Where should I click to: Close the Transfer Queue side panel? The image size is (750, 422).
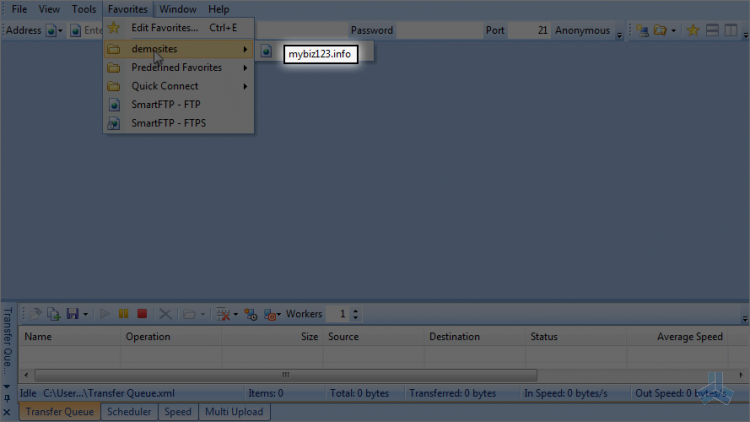(x=7, y=412)
